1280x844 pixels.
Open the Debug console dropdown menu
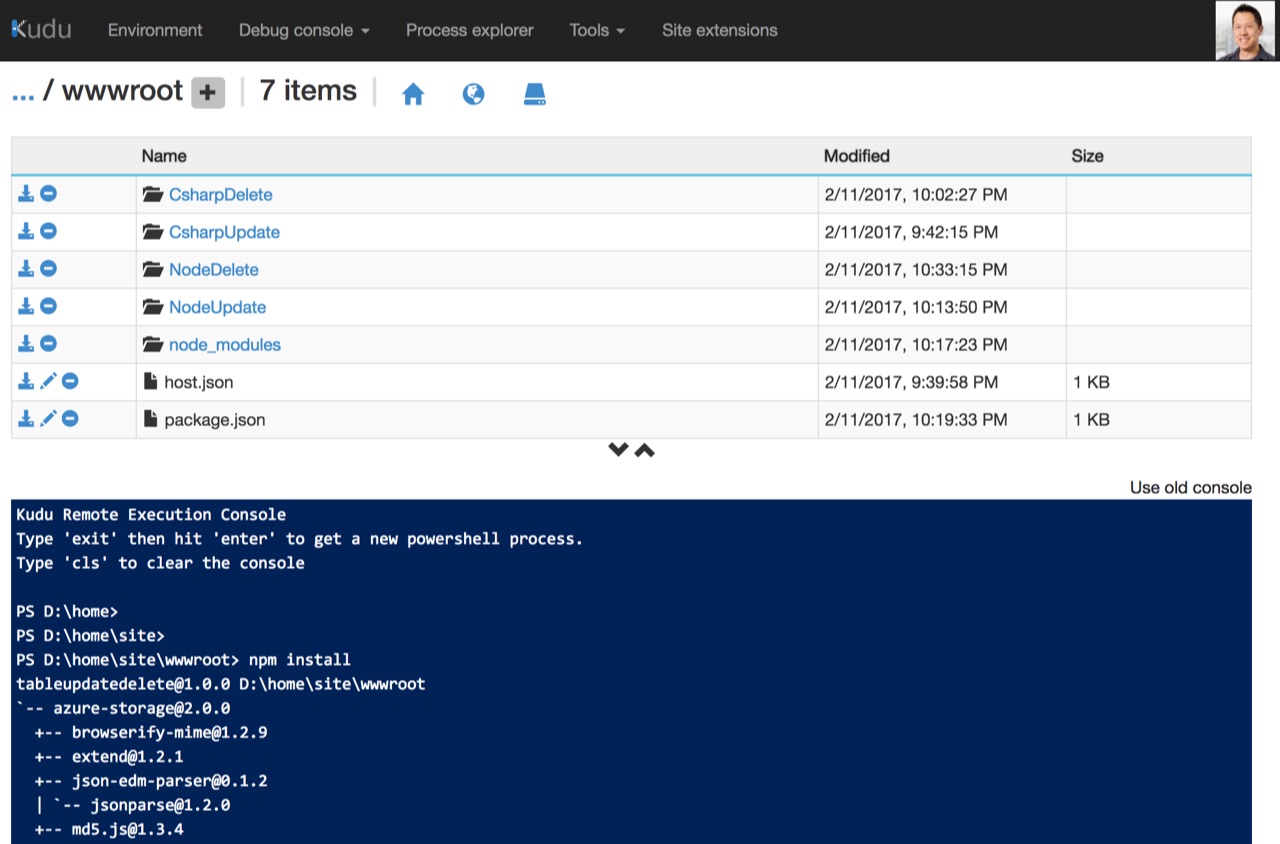click(x=304, y=30)
